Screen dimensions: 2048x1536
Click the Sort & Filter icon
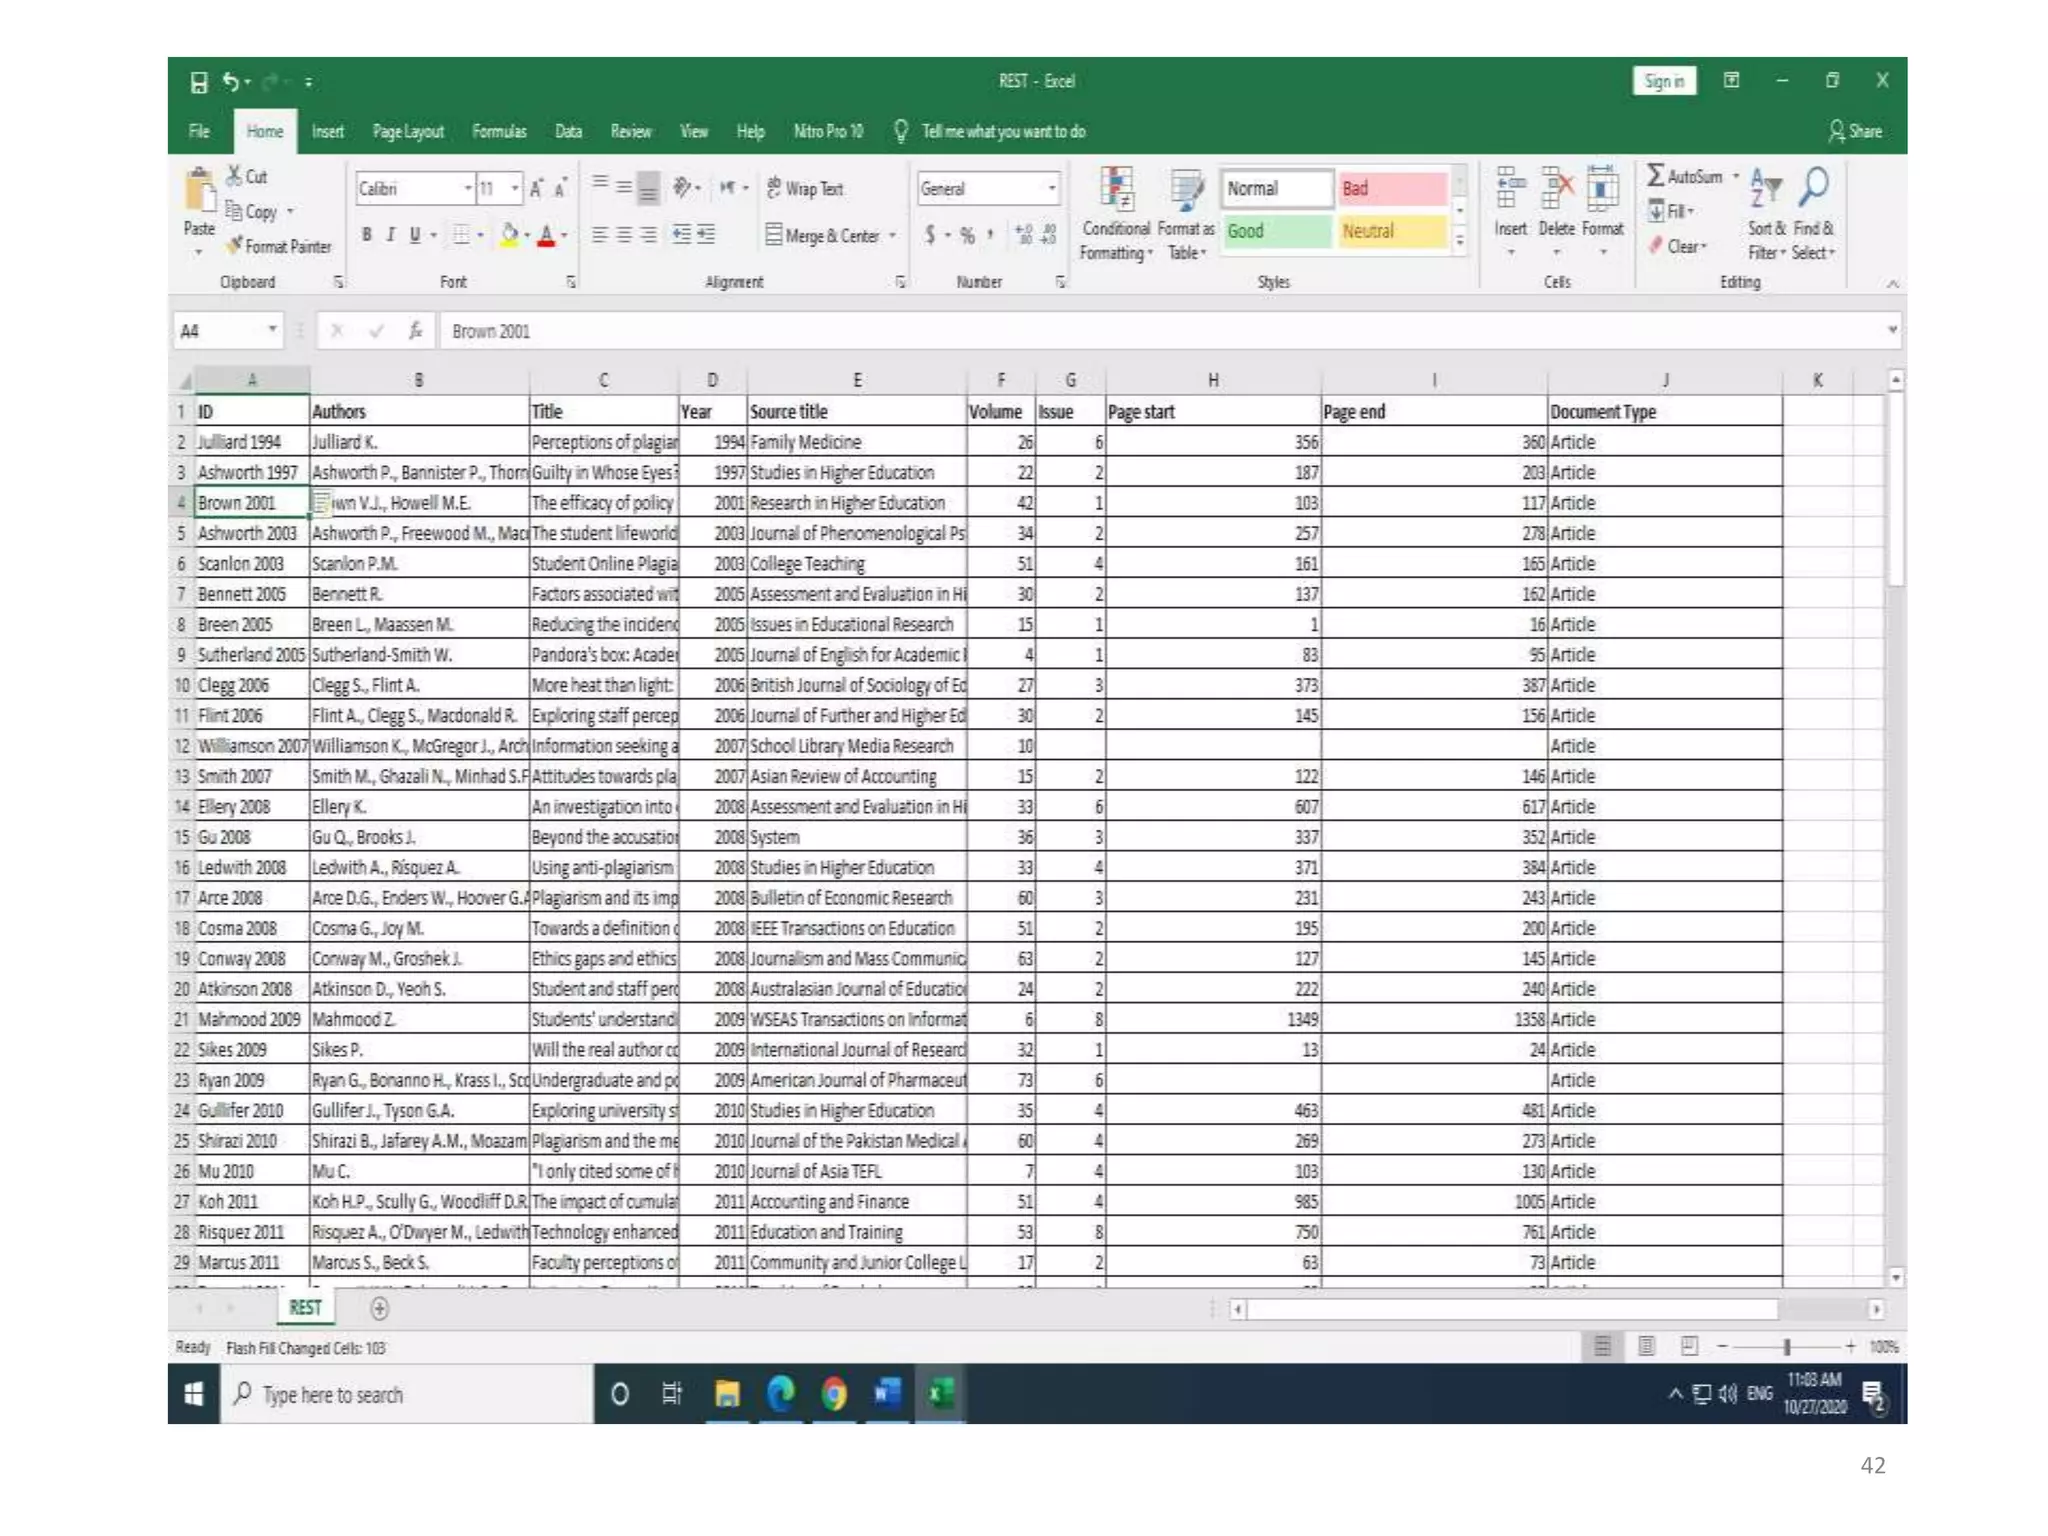[x=1766, y=188]
